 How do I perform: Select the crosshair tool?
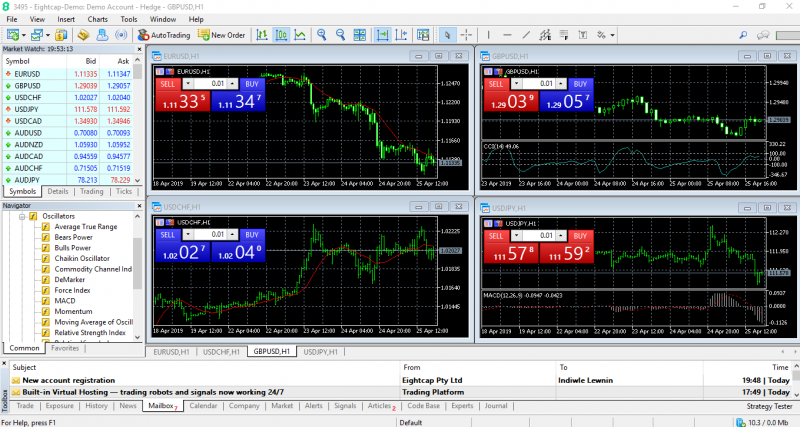pos(466,35)
